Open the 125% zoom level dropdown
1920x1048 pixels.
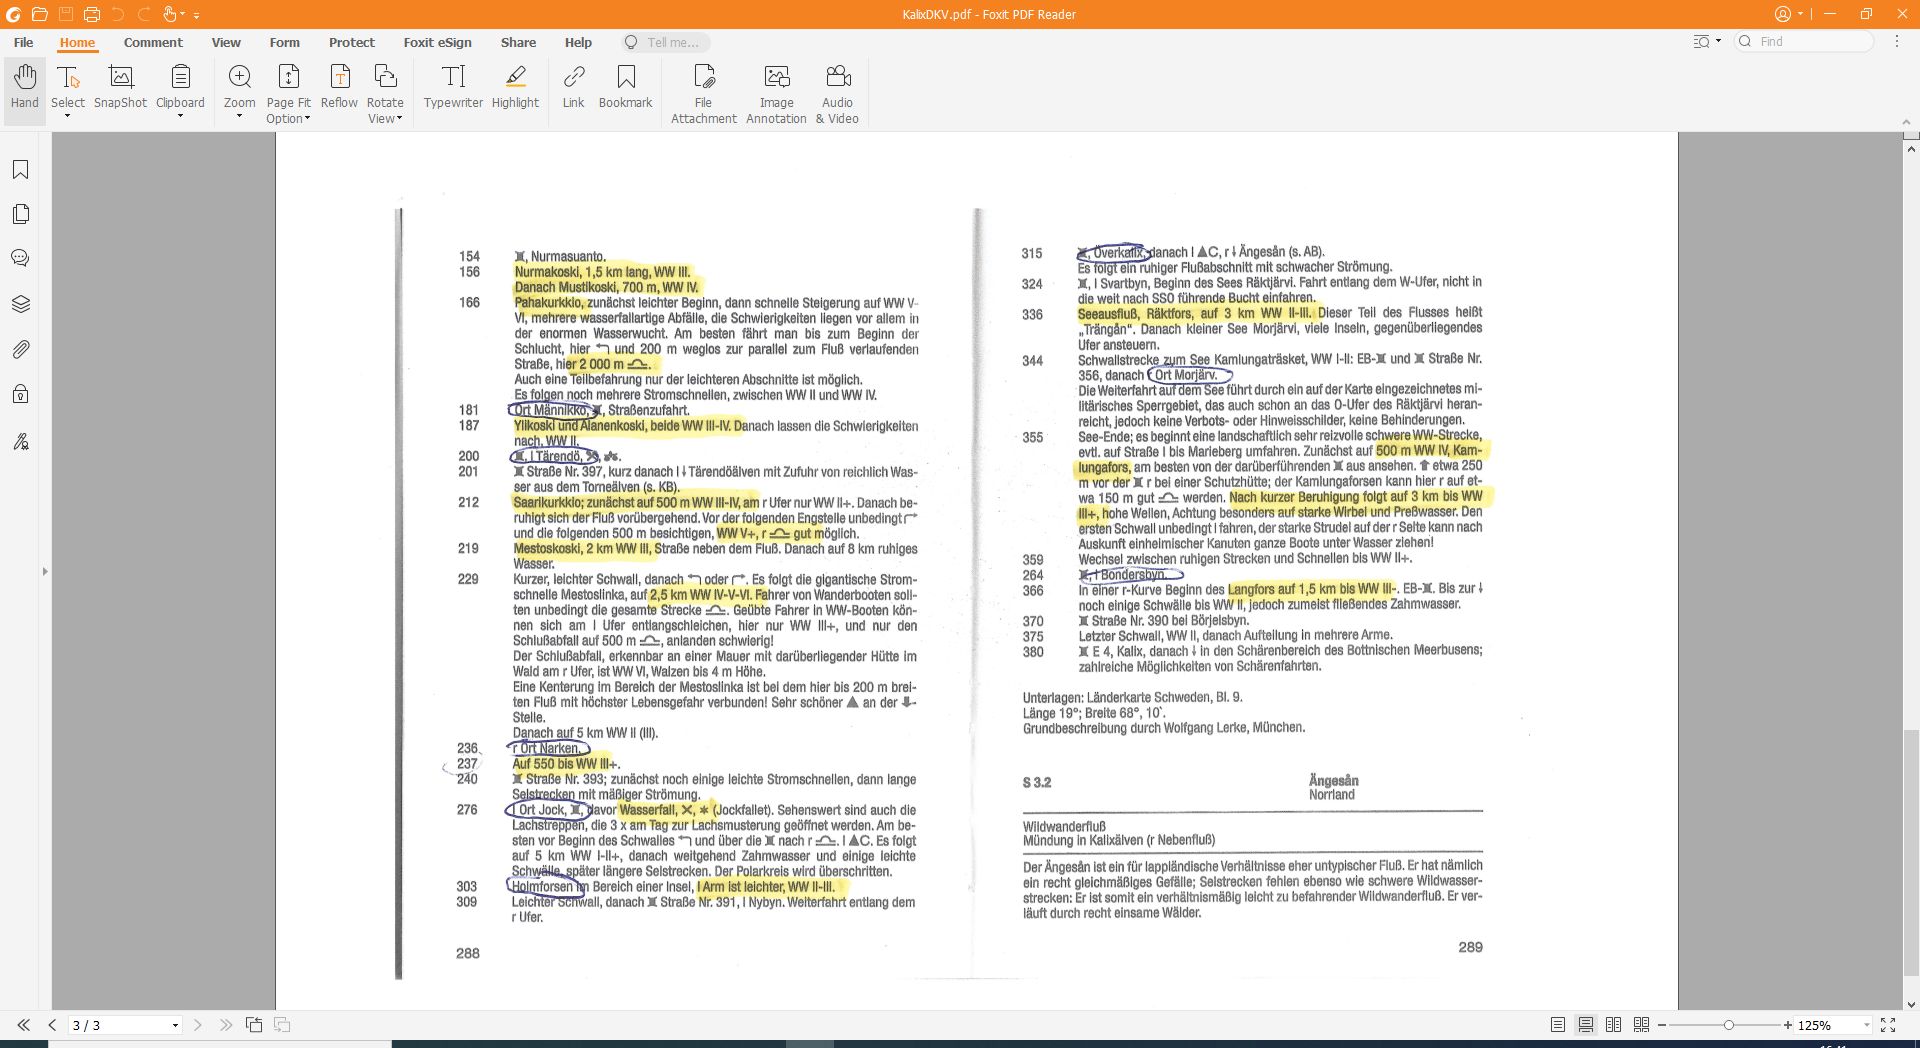pyautogui.click(x=1866, y=1026)
